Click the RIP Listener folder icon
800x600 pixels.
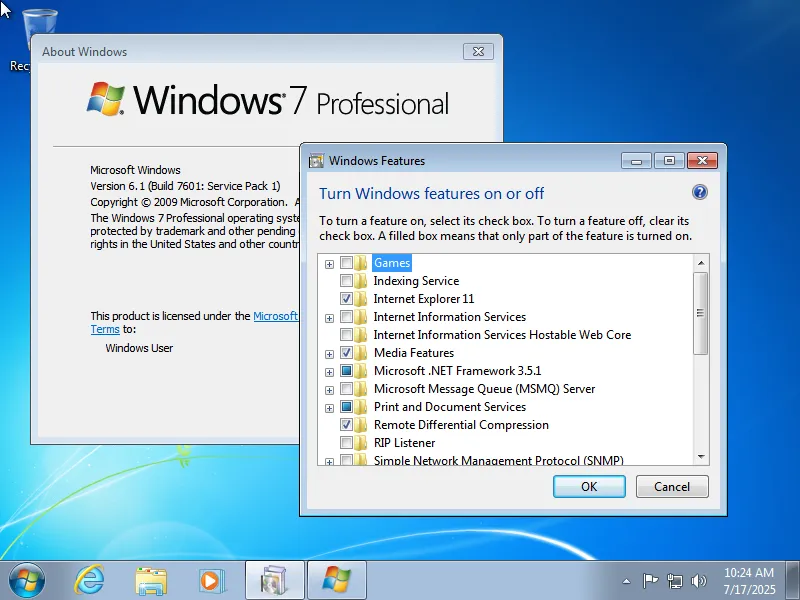[x=361, y=442]
